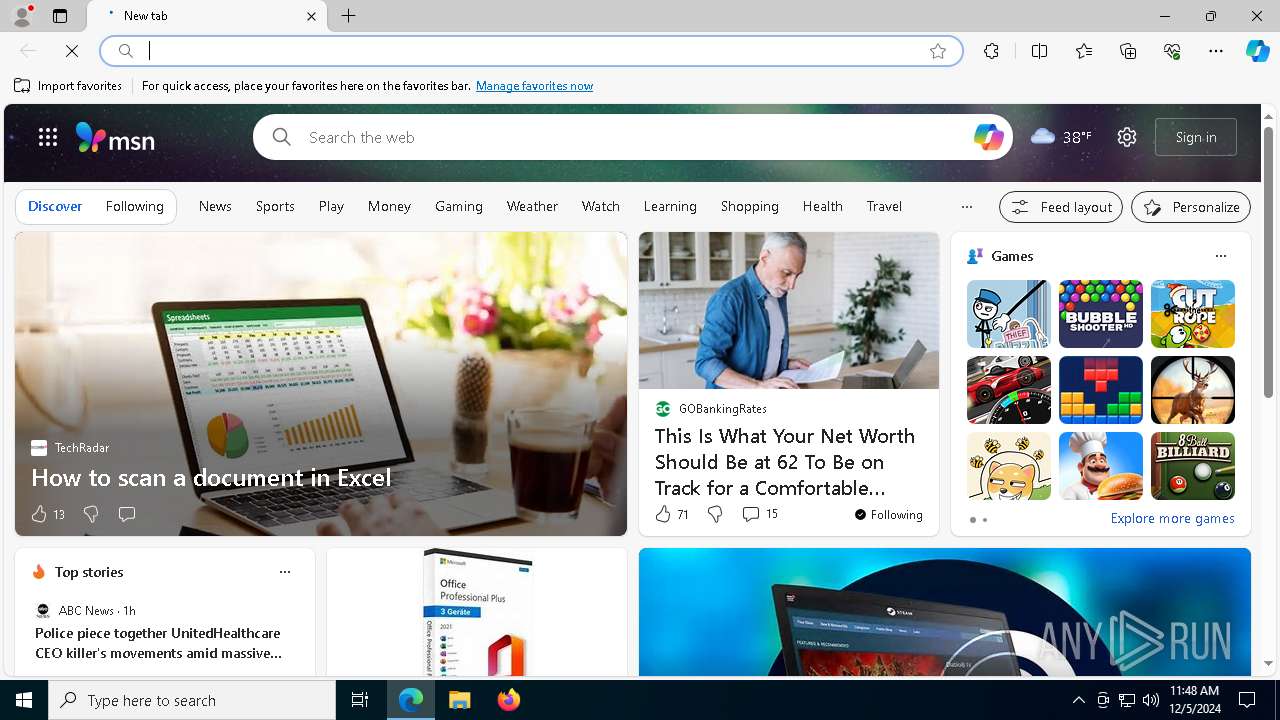Open the Gaming category
The width and height of the screenshot is (1280, 720).
459,206
